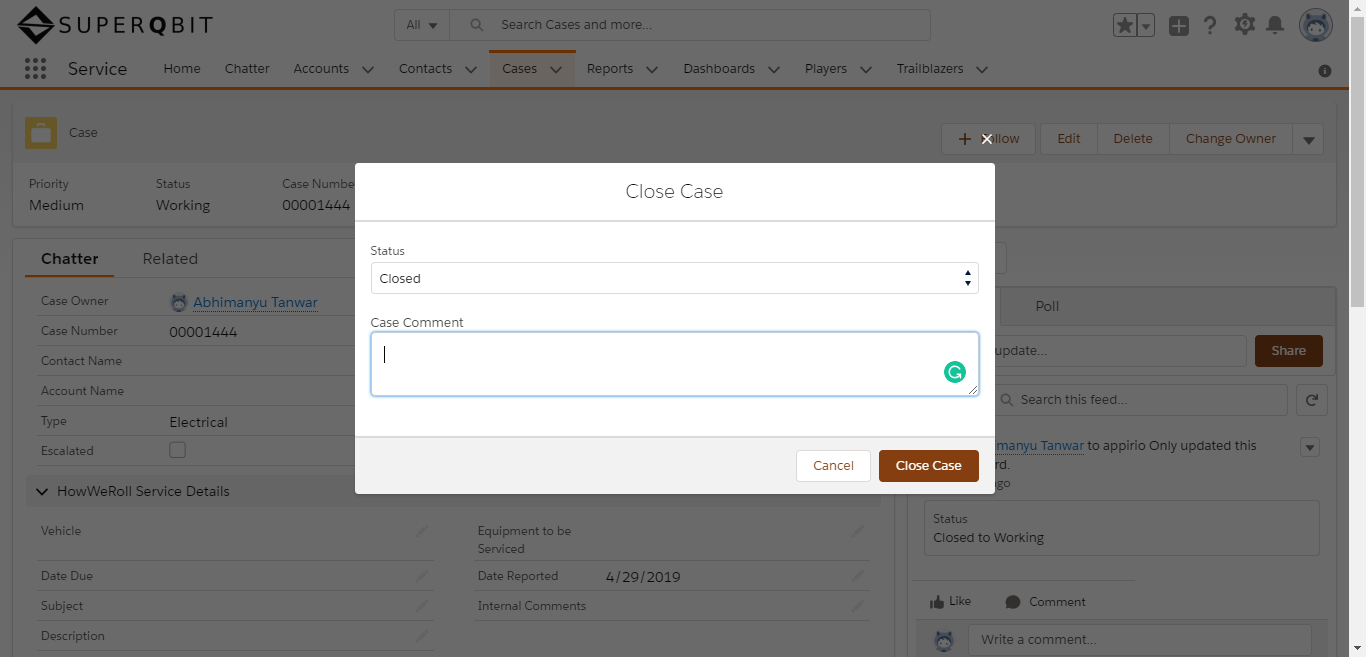Image resolution: width=1366 pixels, height=657 pixels.
Task: Click the info icon on navigation bar
Action: pos(1325,71)
